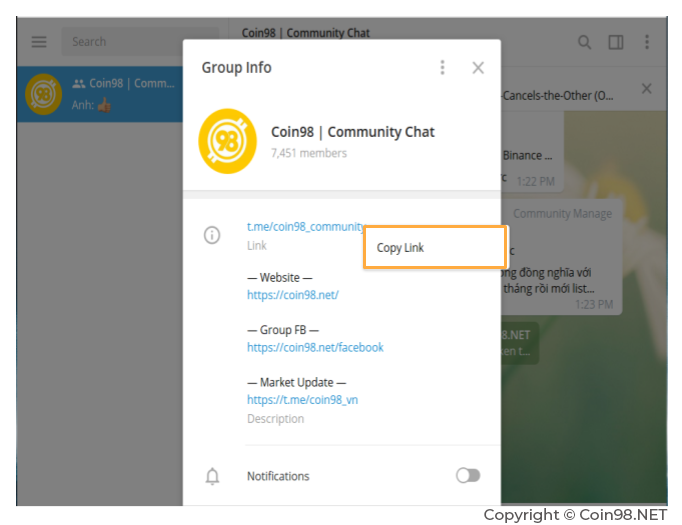682x525 pixels.
Task: Click the Description label
Action: (x=275, y=419)
